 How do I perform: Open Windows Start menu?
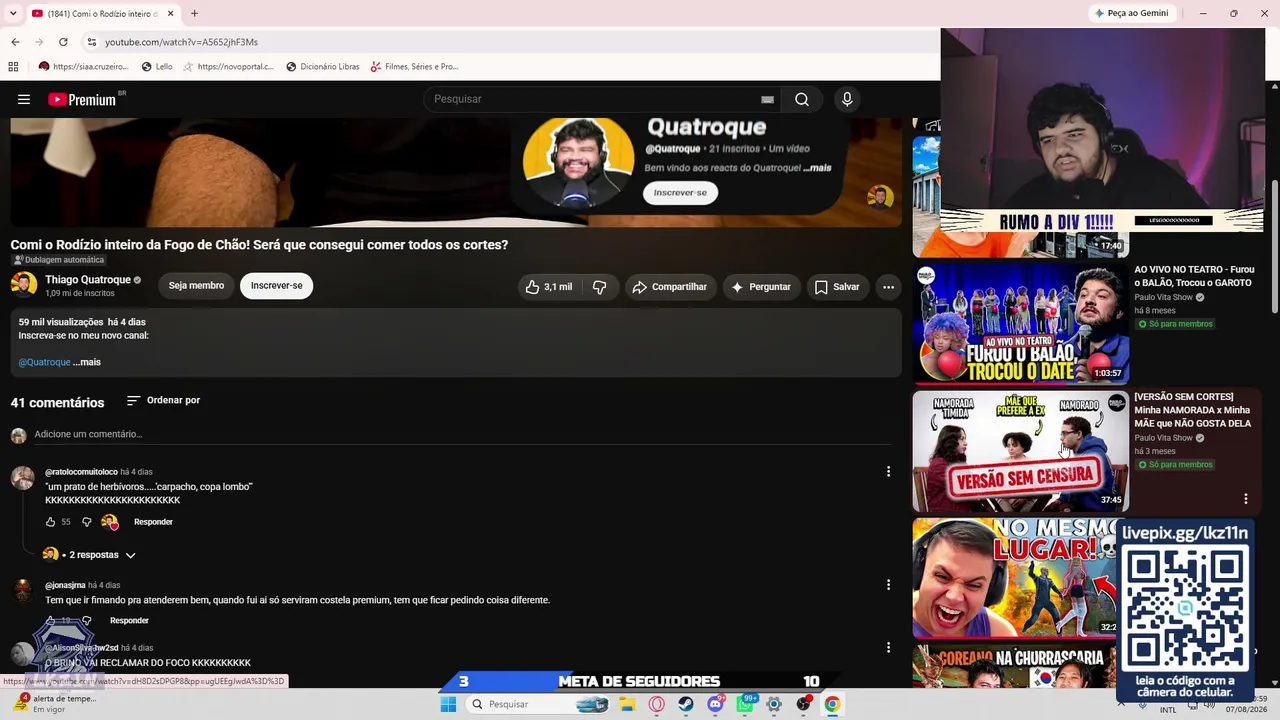point(448,704)
